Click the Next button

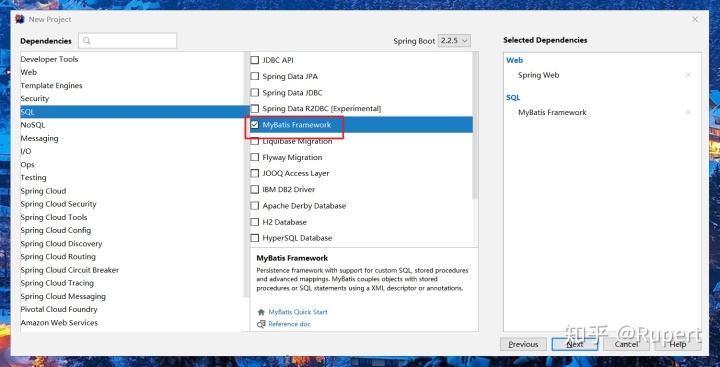tap(574, 344)
